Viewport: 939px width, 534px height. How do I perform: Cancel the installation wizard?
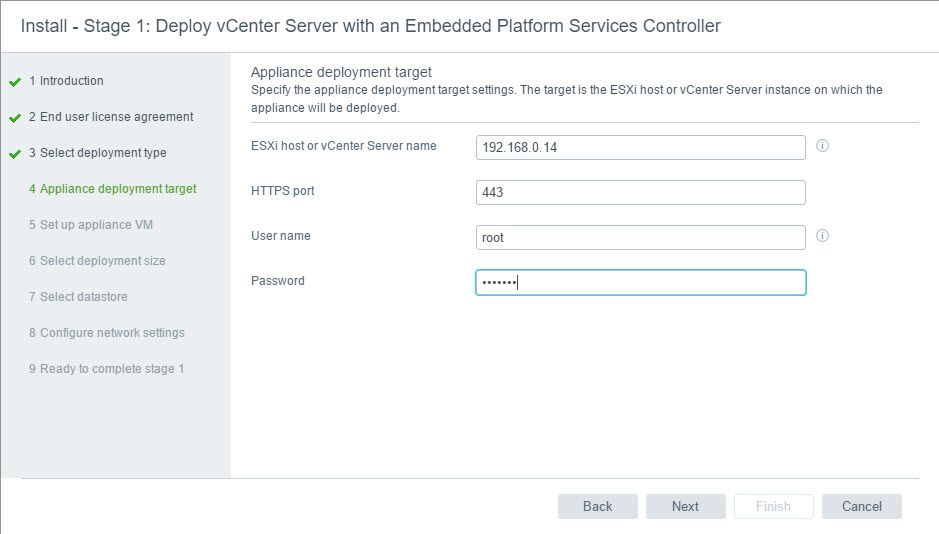point(861,506)
